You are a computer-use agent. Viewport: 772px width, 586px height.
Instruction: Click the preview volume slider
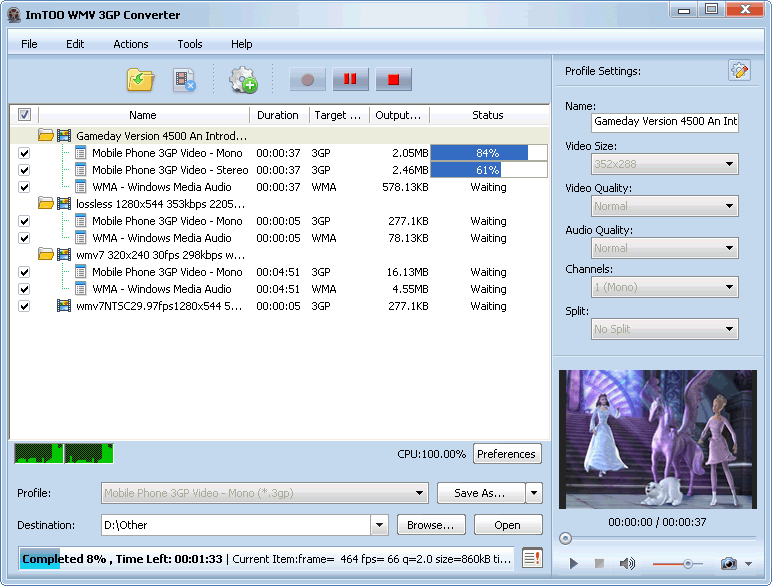pos(688,564)
